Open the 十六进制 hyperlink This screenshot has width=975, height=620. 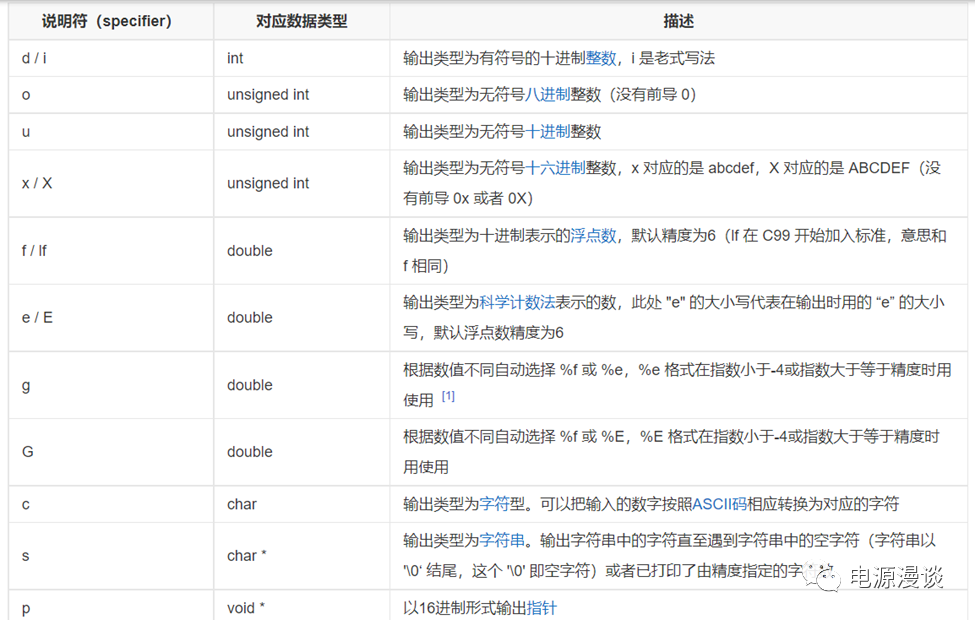(556, 168)
